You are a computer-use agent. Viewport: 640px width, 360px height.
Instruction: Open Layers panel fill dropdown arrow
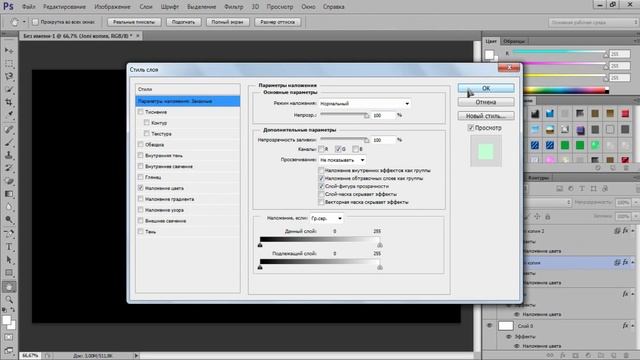(636, 216)
